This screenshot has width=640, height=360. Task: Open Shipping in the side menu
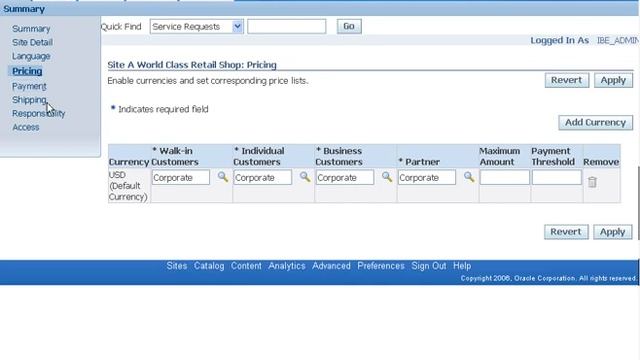point(29,100)
